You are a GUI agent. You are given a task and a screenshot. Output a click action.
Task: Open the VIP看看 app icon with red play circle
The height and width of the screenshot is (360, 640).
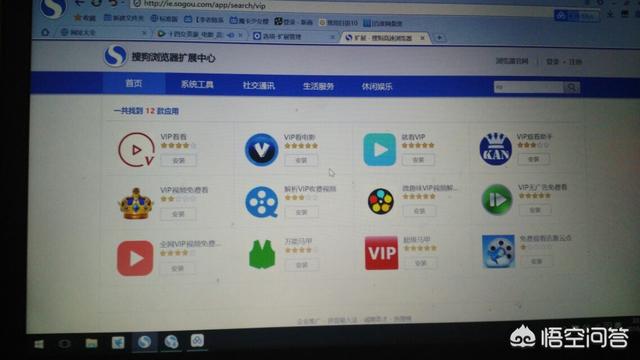137,150
